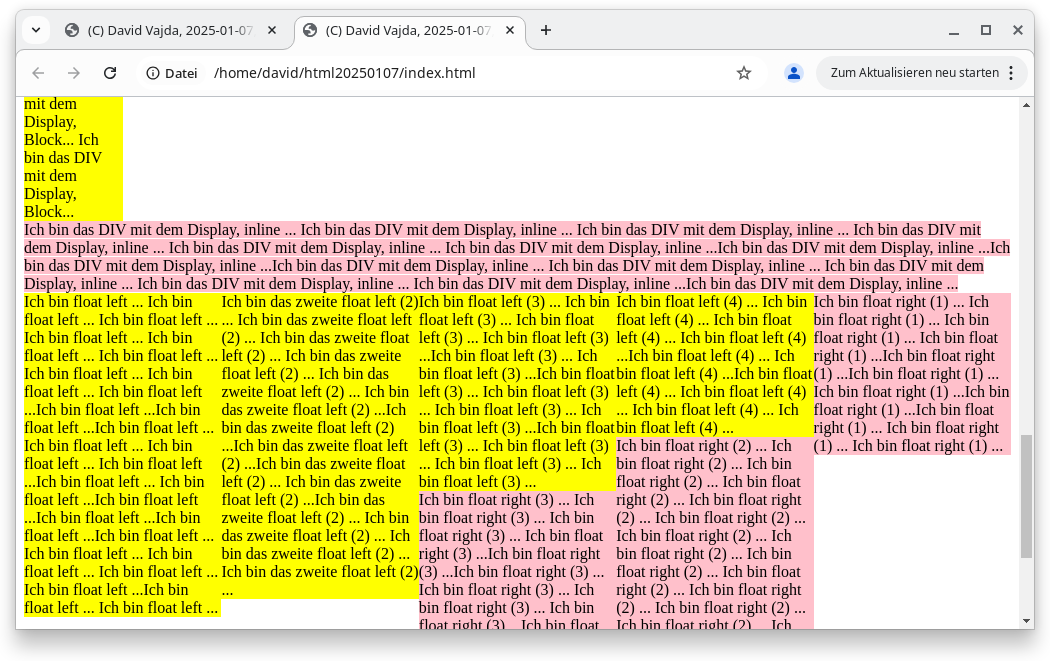
Task: Close the active index.html tab
Action: point(510,30)
